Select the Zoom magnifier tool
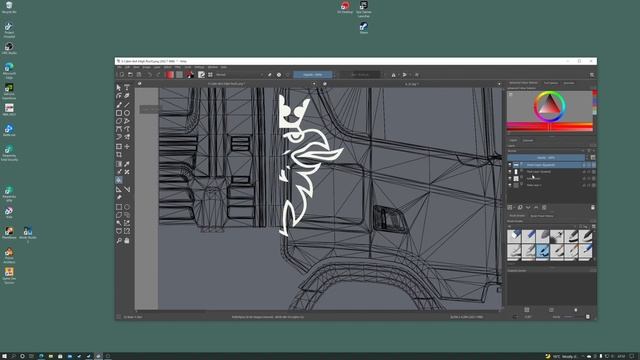640x360 pixels. coord(119,240)
